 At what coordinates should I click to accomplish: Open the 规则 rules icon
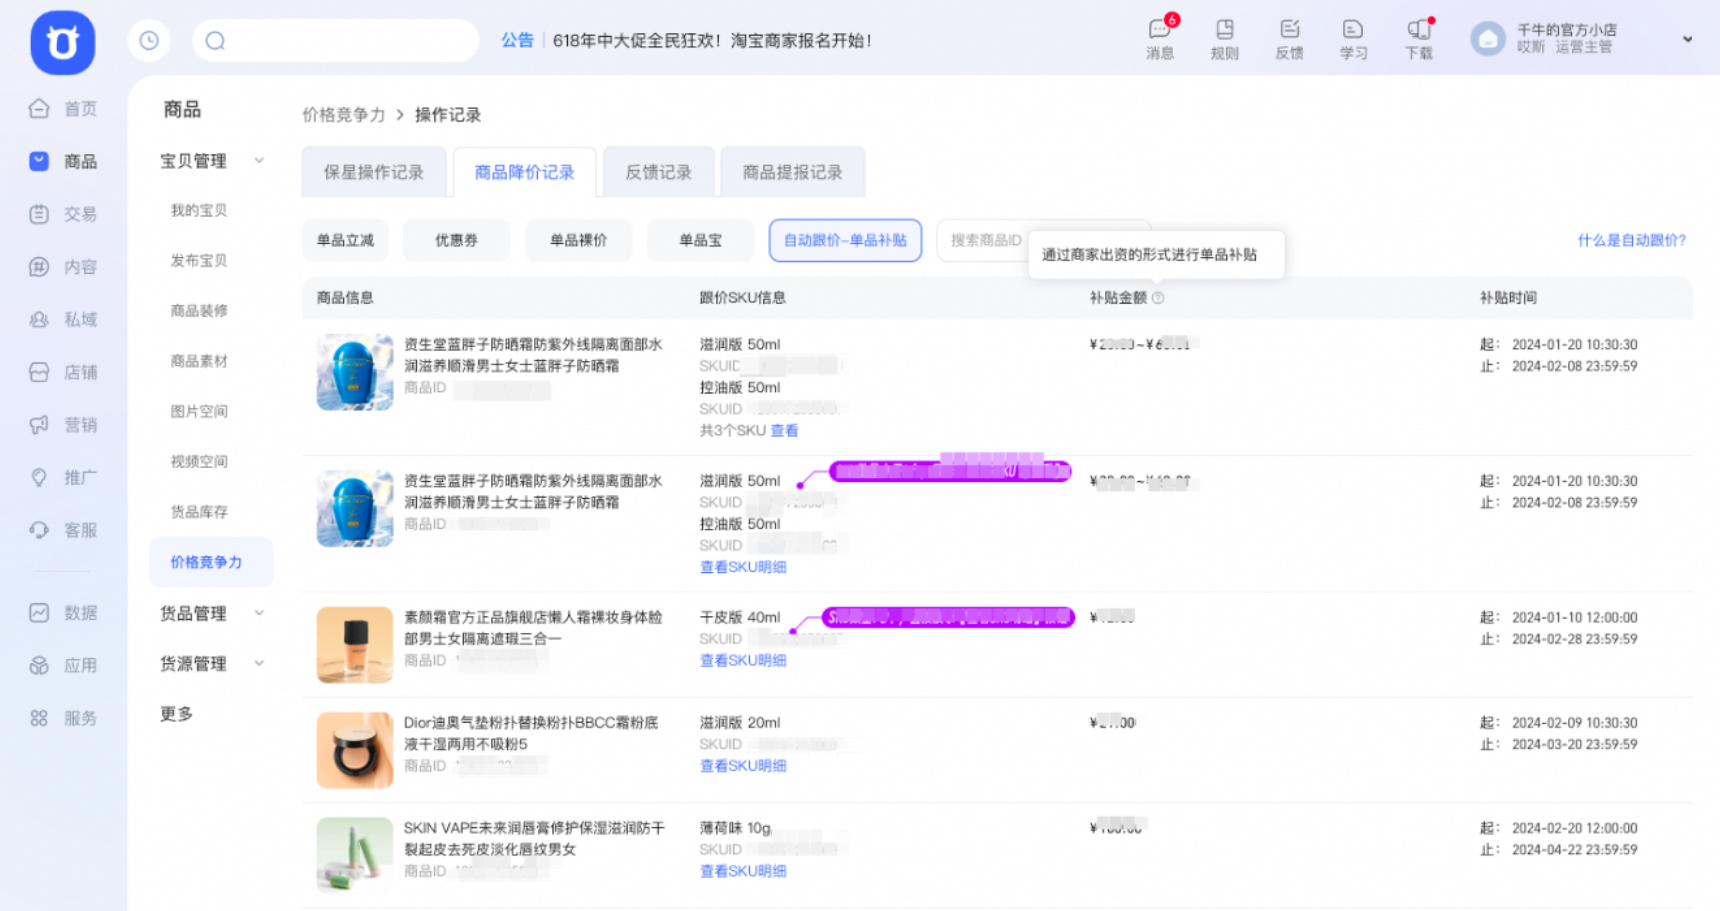click(1225, 40)
